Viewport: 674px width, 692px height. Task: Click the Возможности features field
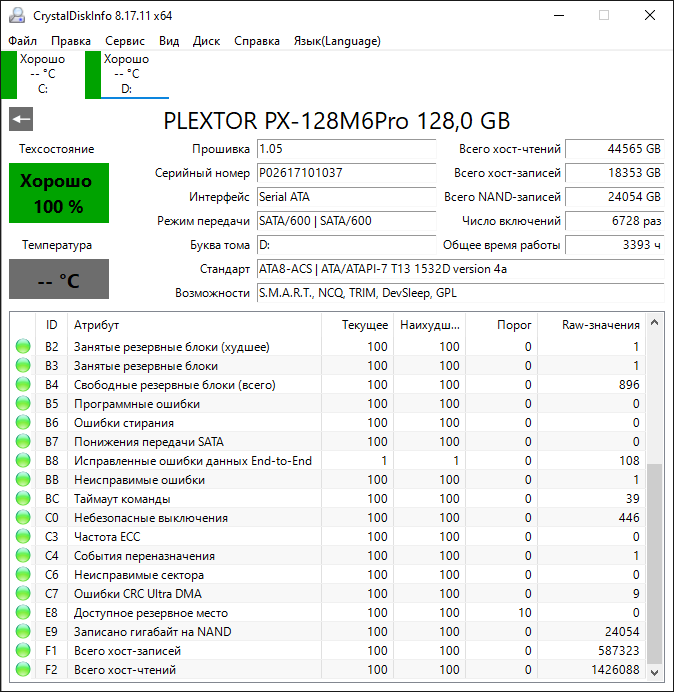[460, 293]
